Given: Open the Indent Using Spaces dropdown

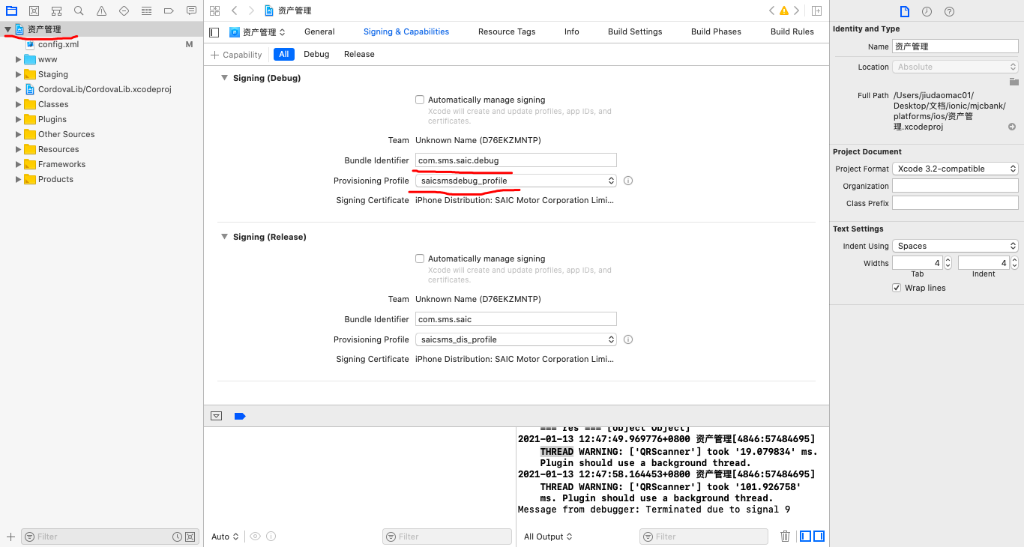Looking at the screenshot, I should (955, 246).
